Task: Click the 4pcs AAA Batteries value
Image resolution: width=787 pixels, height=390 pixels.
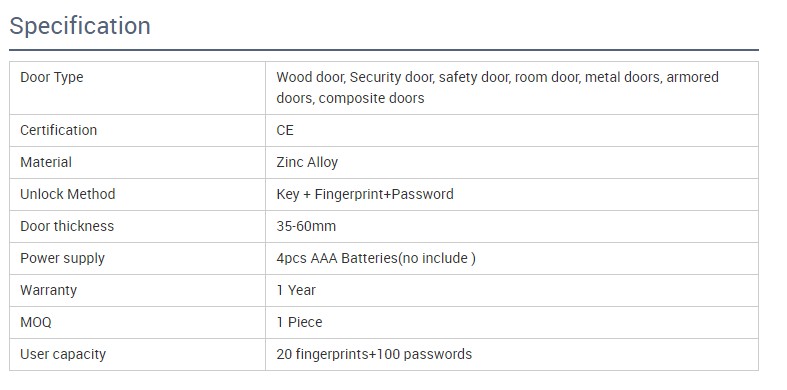Action: point(376,258)
